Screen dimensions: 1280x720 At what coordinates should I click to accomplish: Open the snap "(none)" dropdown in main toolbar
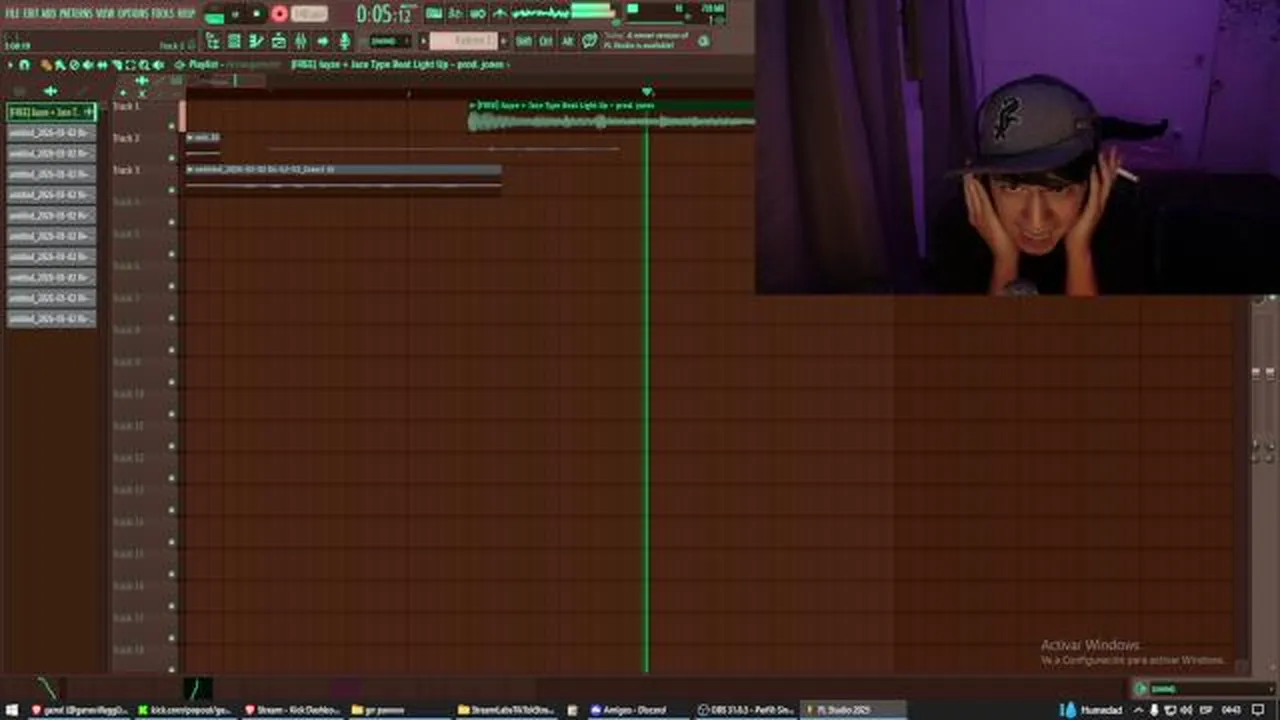pos(390,41)
